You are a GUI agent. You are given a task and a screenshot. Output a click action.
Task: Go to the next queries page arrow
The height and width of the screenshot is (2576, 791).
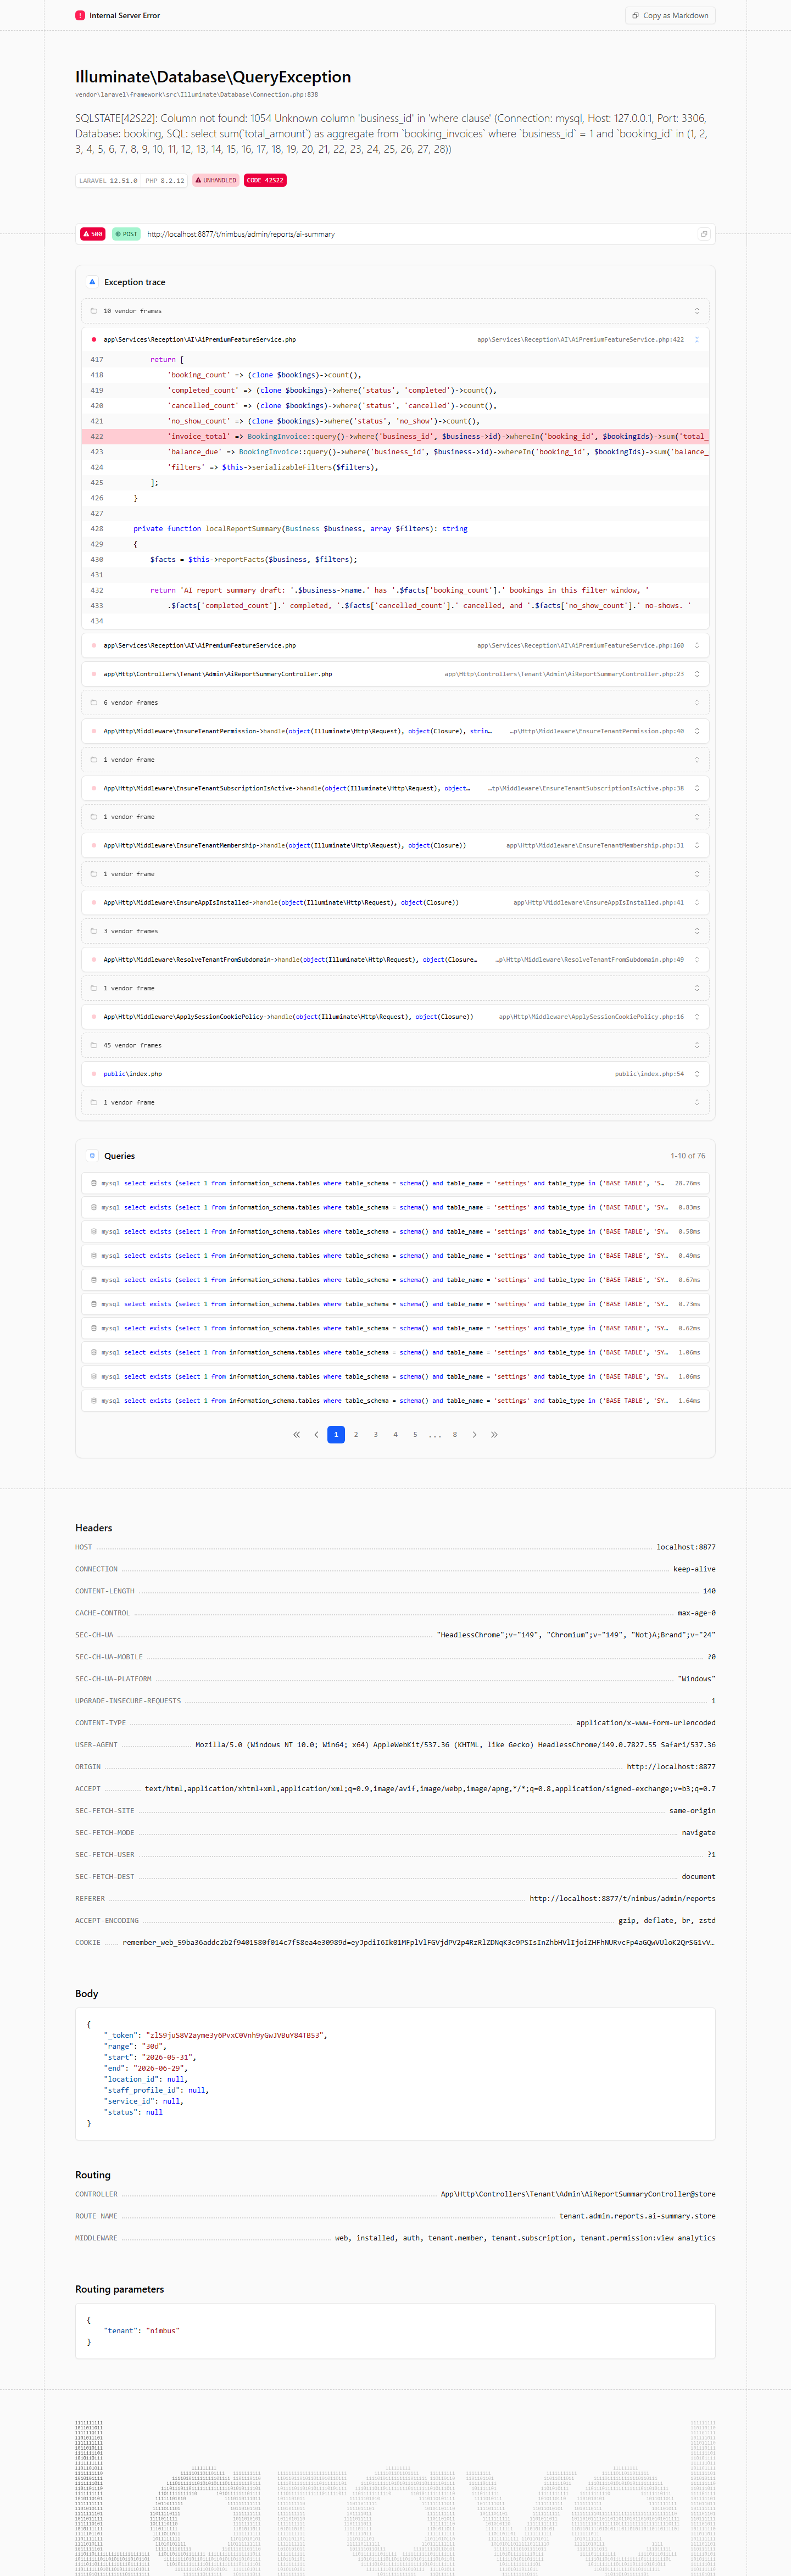click(474, 1434)
